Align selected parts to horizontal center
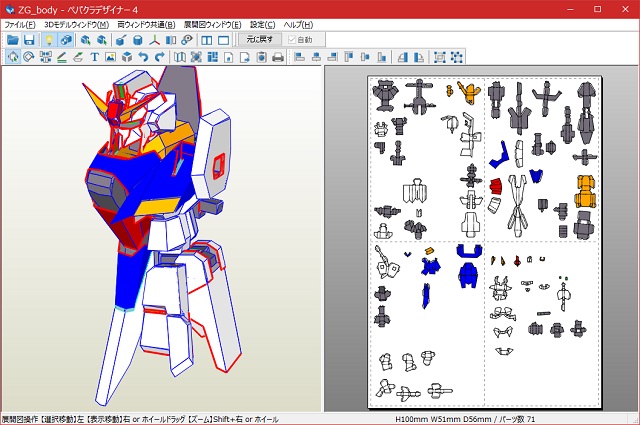The image size is (640, 425). [316, 57]
